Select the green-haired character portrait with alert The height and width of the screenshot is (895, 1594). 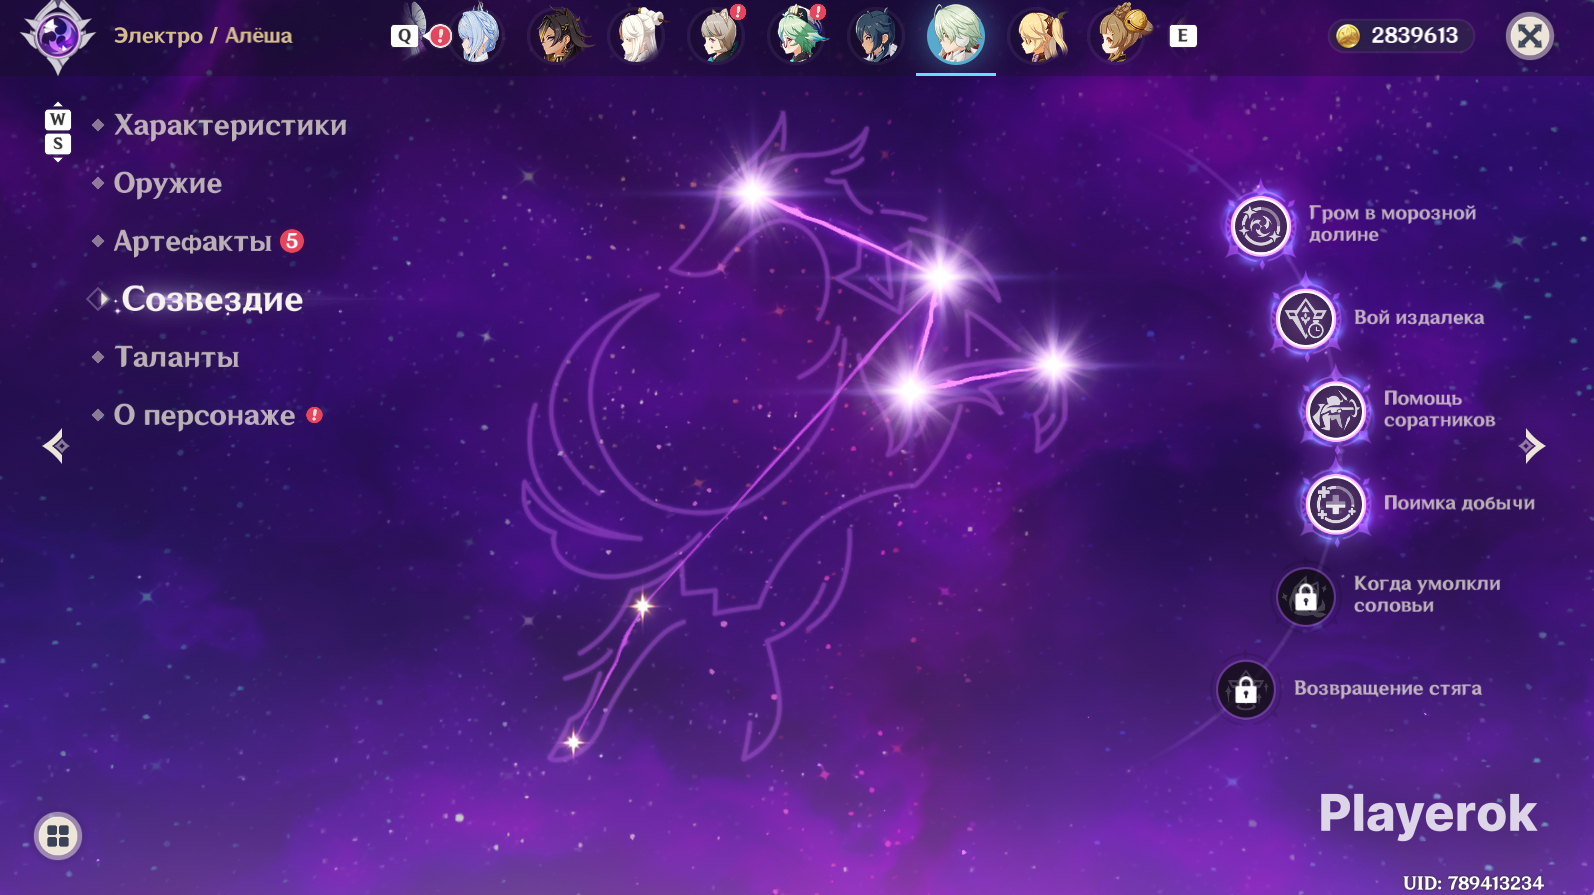797,35
